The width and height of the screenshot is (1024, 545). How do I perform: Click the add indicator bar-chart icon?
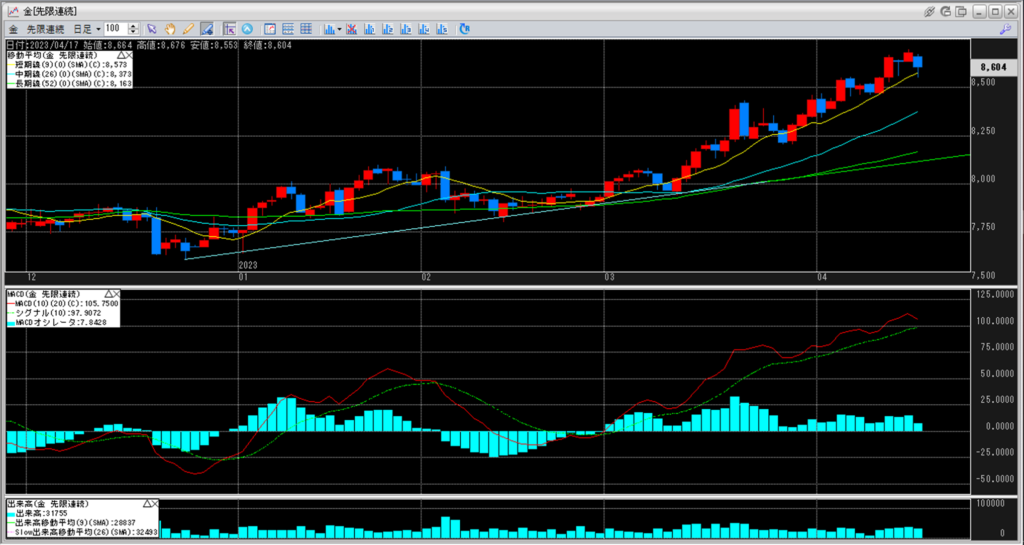330,29
